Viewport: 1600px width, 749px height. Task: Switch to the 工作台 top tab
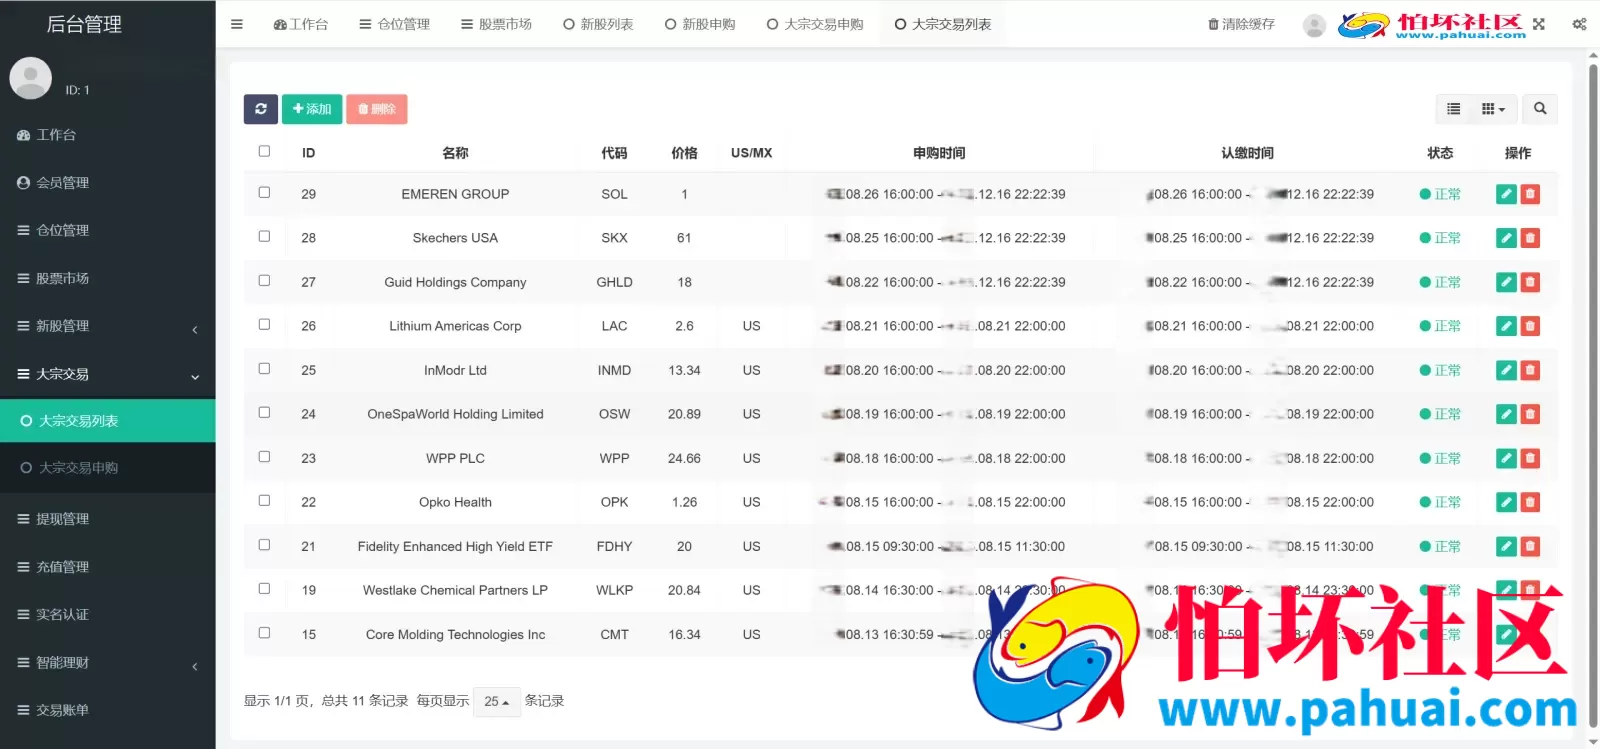pyautogui.click(x=300, y=24)
